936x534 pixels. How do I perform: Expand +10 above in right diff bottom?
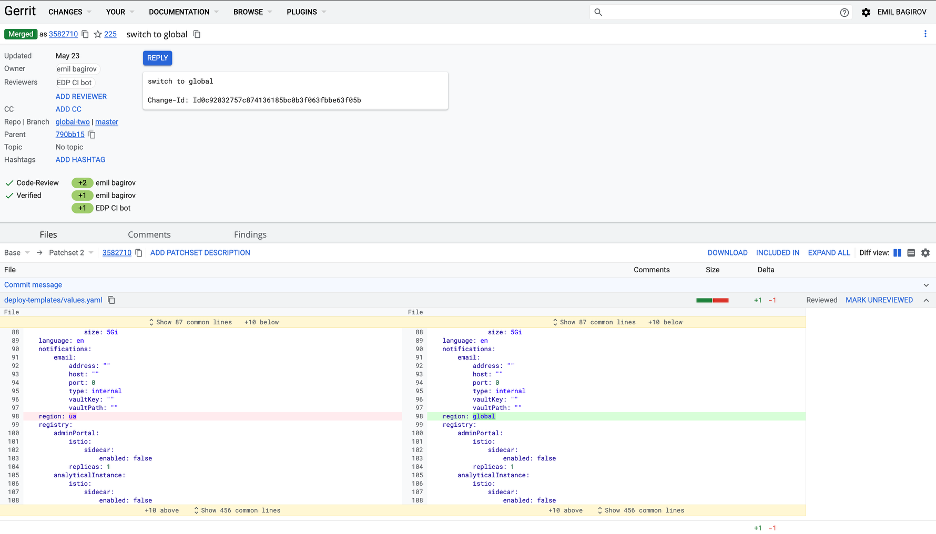[565, 511]
